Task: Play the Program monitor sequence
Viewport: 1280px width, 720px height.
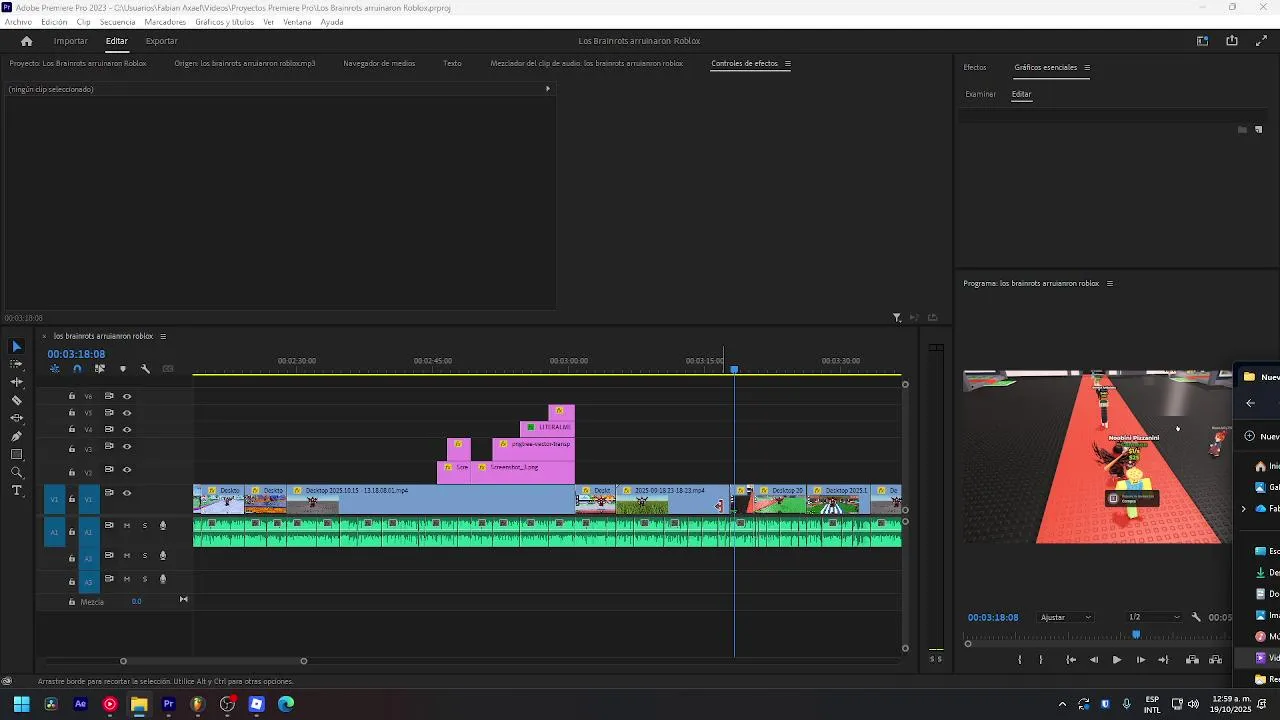Action: (x=1117, y=660)
